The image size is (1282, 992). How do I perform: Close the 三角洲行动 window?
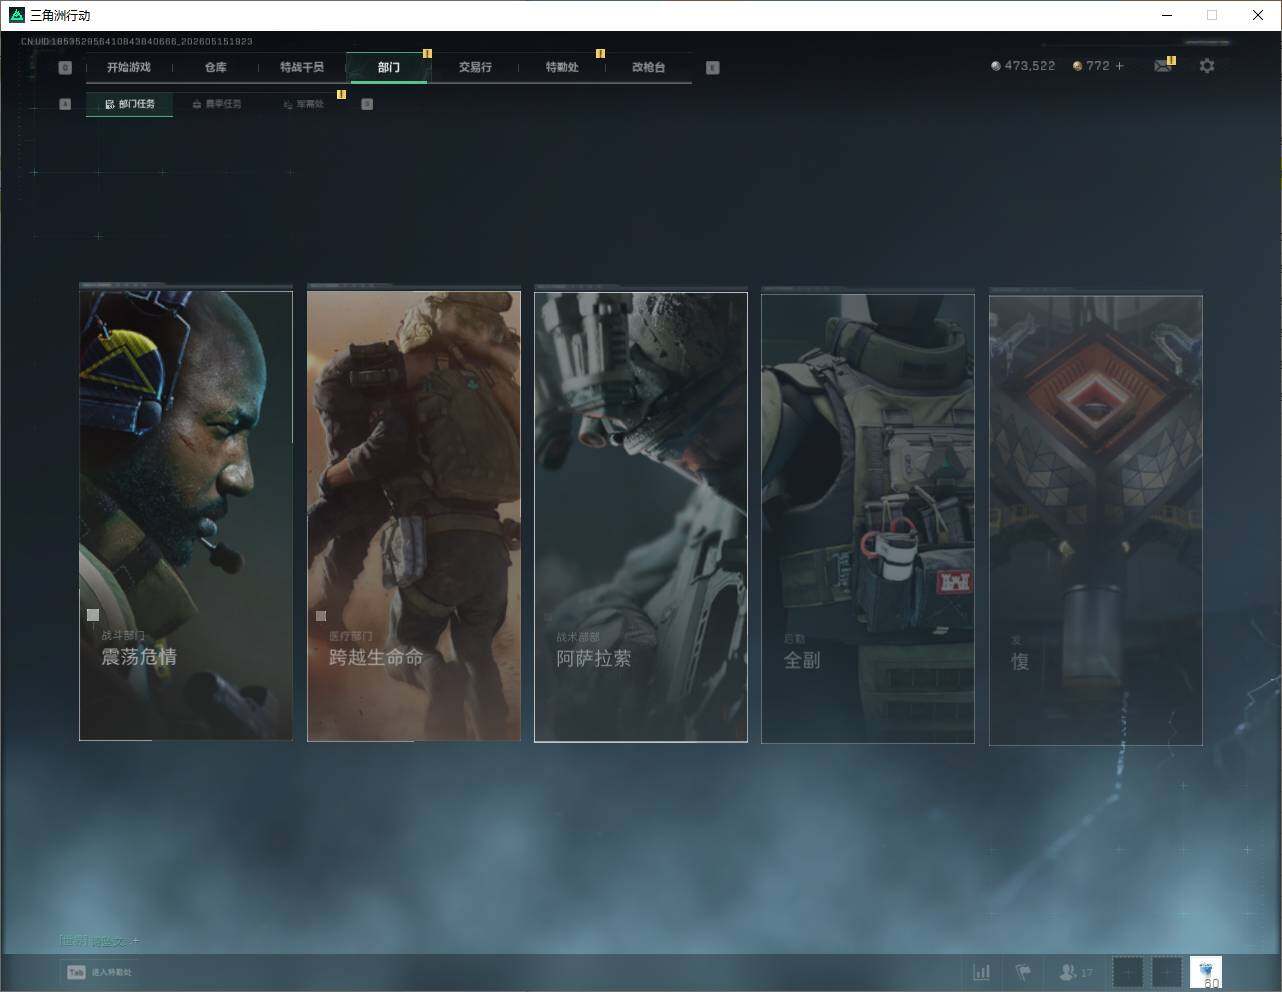pos(1258,15)
